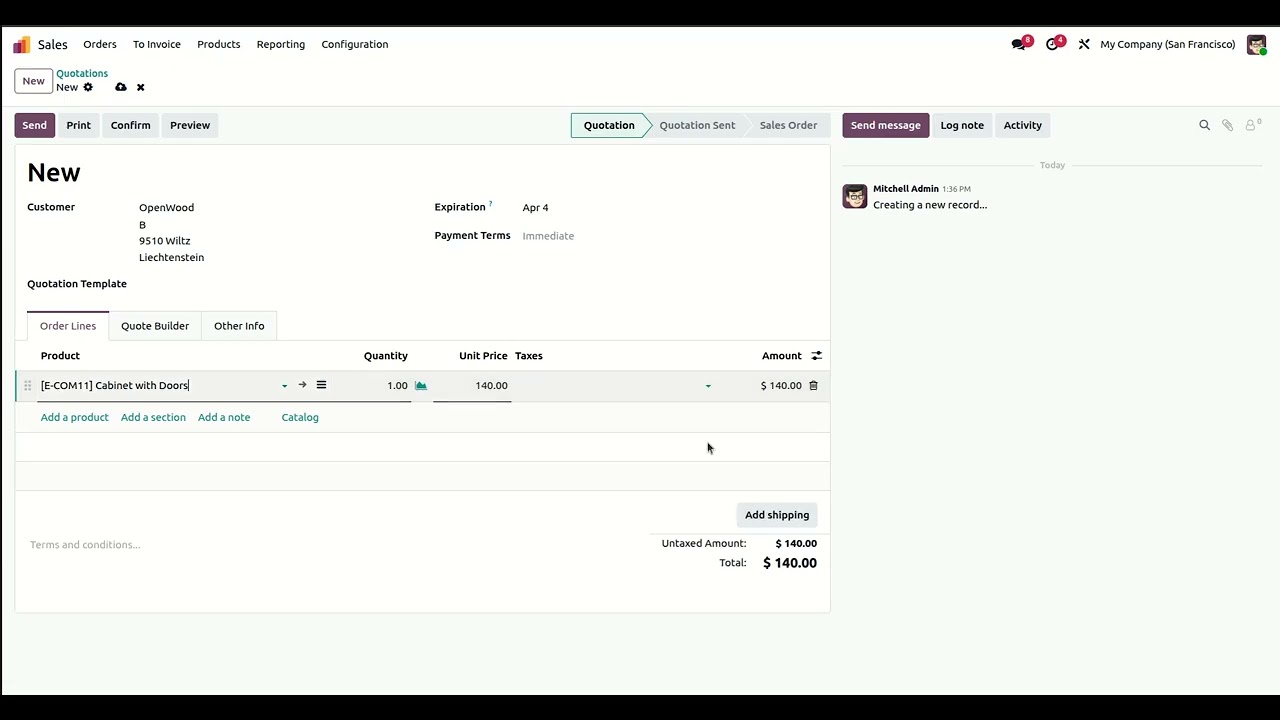Image resolution: width=1280 pixels, height=720 pixels.
Task: Click the OpenWood customer field
Action: [166, 208]
